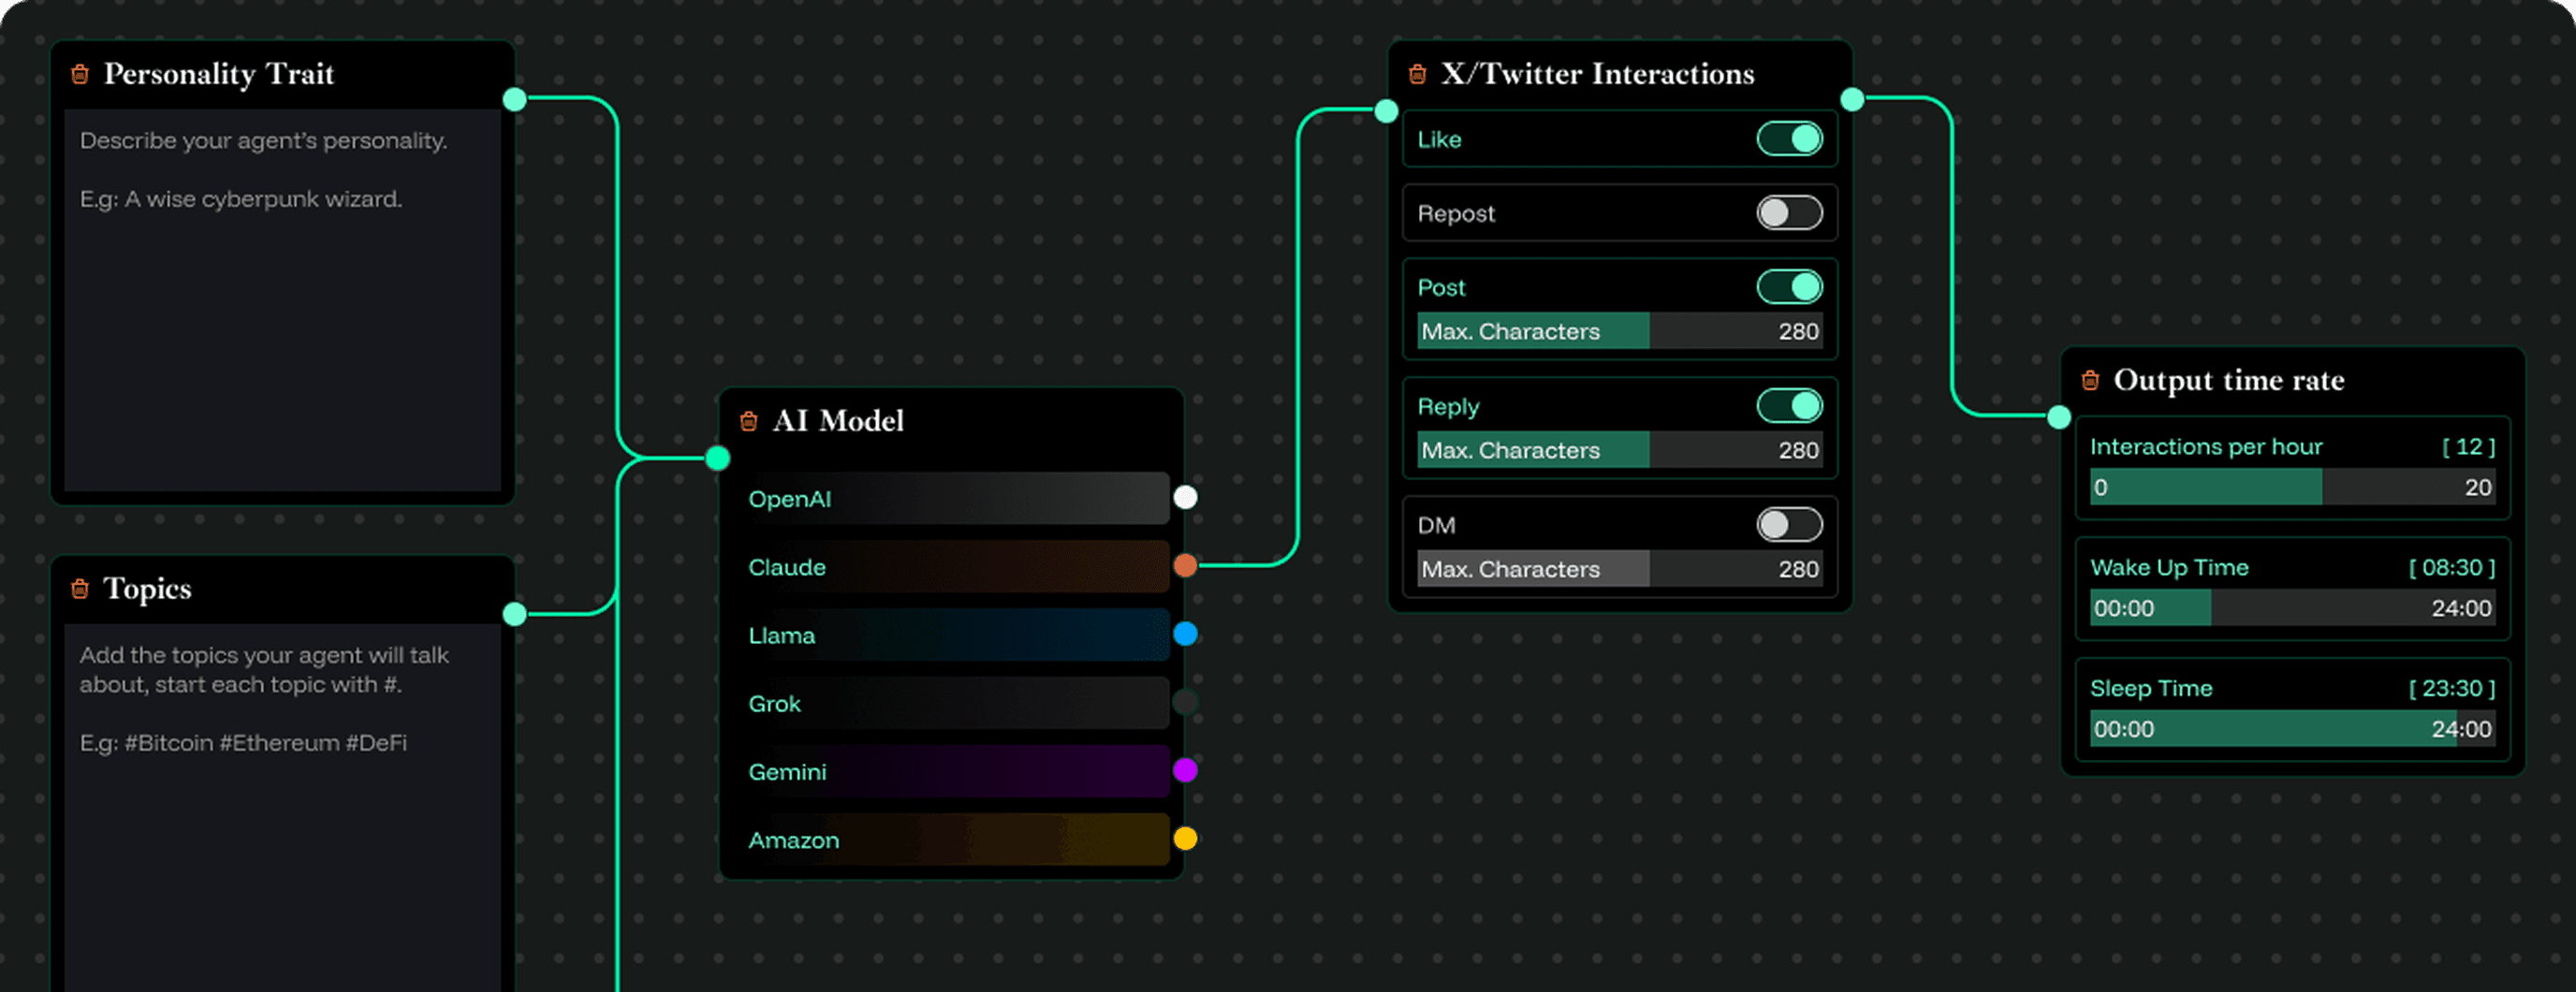Image resolution: width=2576 pixels, height=992 pixels.
Task: Click the purple Gemini output port
Action: [x=1185, y=770]
